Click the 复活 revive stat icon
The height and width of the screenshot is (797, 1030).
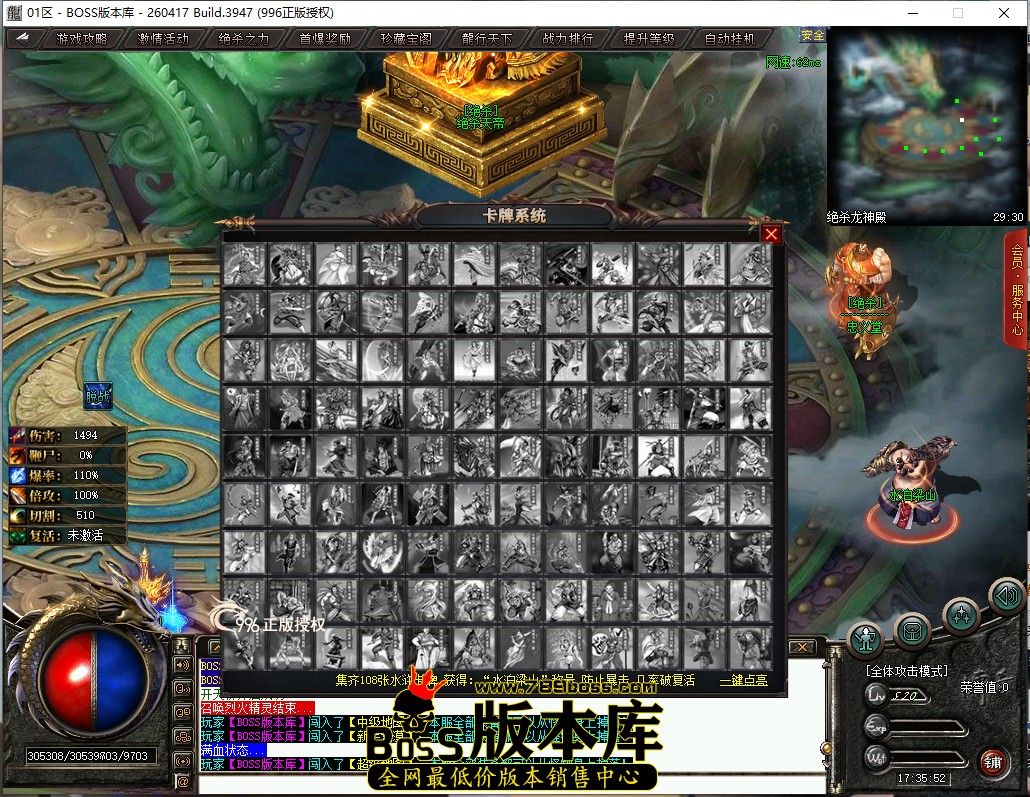(17, 535)
